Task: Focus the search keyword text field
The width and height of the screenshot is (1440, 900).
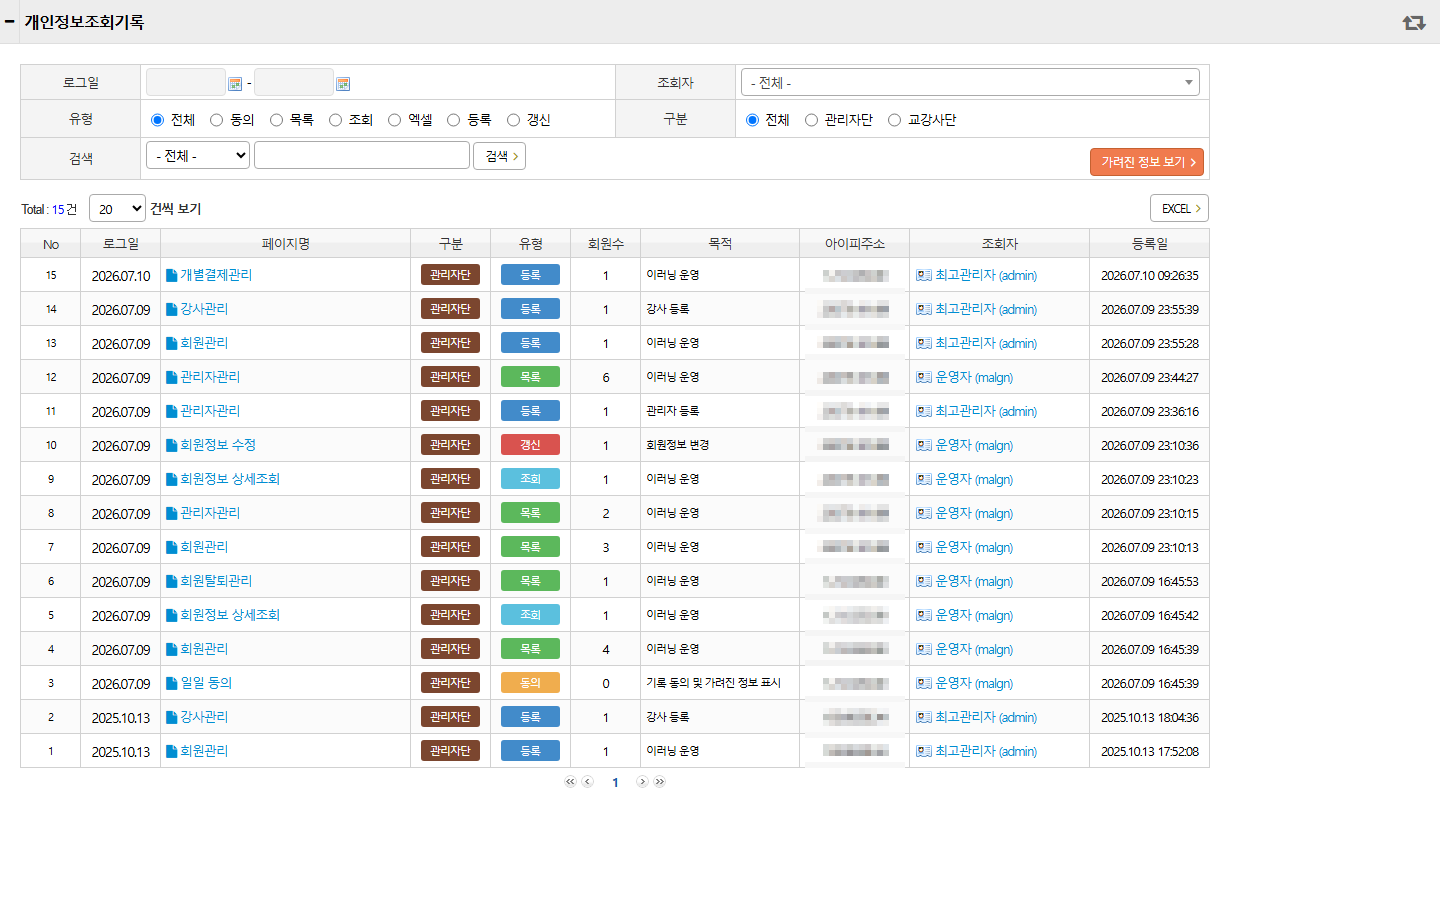Action: pos(362,155)
